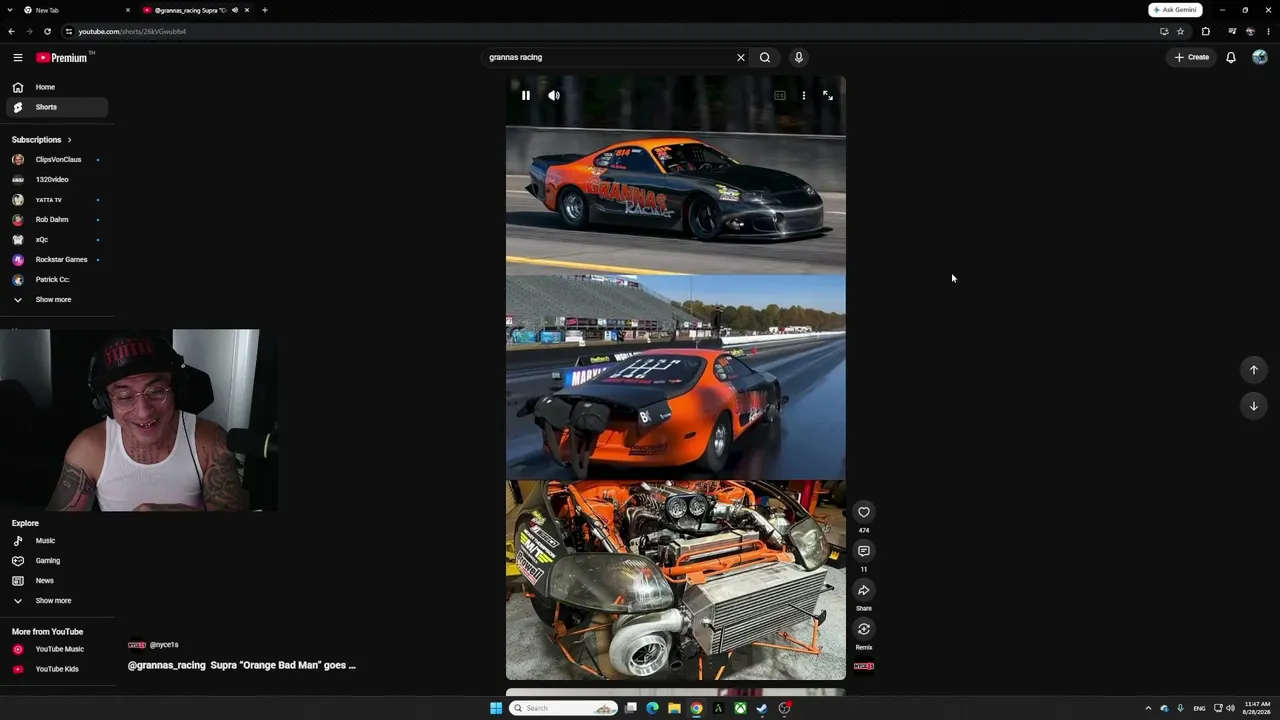Open the xQc subscription

(57, 240)
